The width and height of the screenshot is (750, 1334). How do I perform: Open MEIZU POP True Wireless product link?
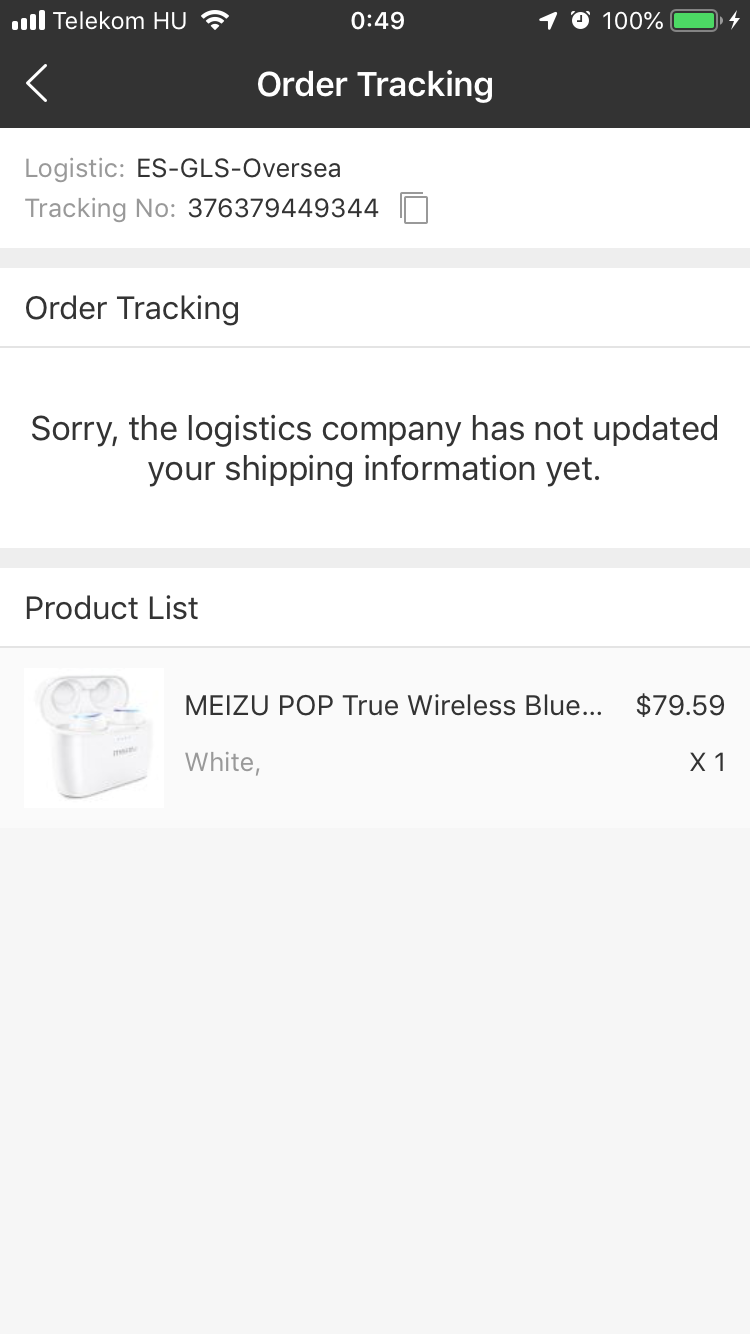394,706
